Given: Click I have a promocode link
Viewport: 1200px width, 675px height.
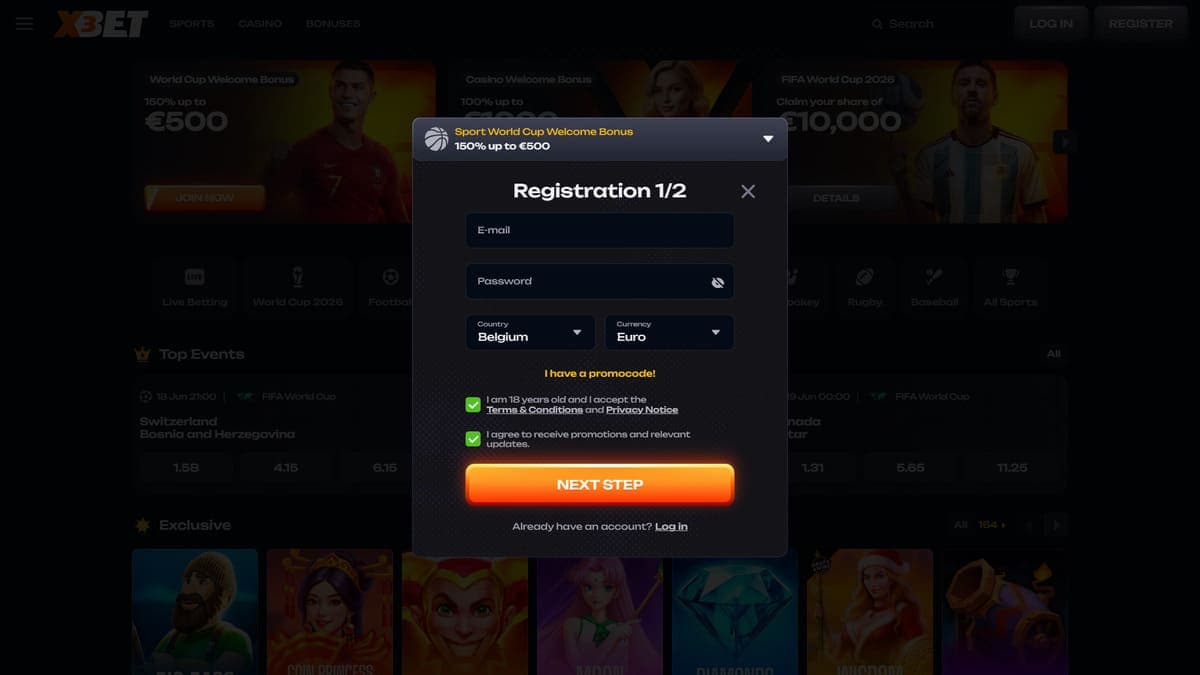Looking at the screenshot, I should pos(600,373).
